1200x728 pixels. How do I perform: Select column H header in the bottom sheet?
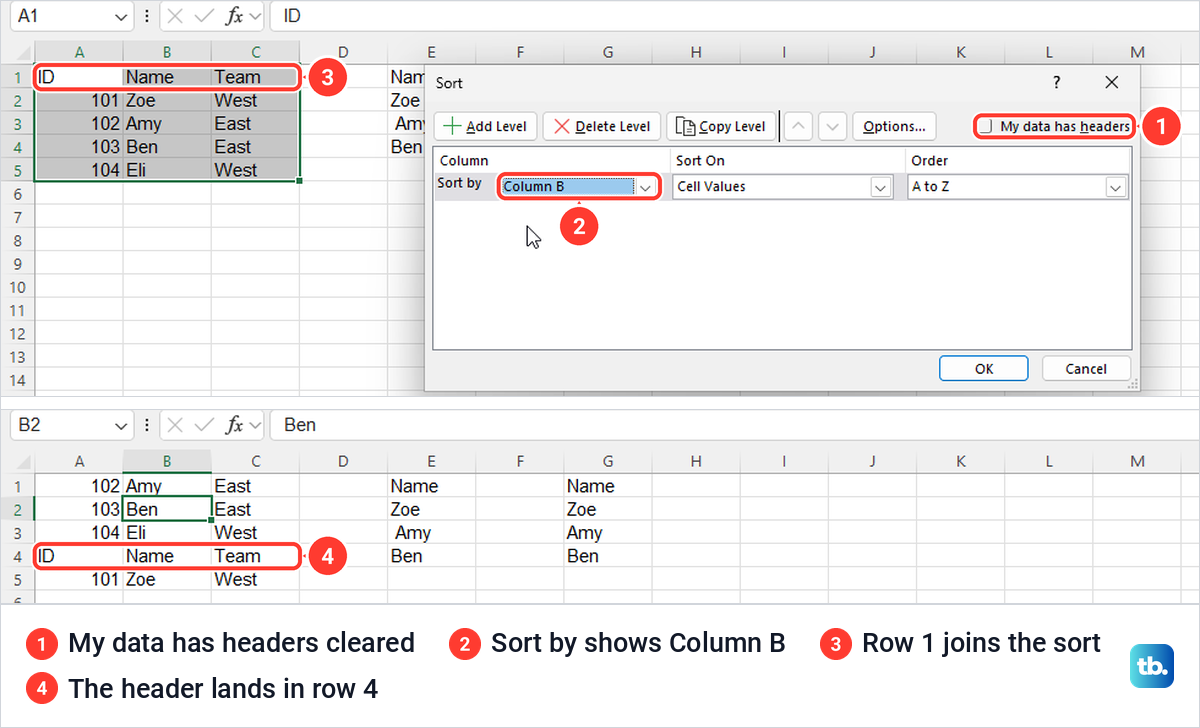point(695,461)
